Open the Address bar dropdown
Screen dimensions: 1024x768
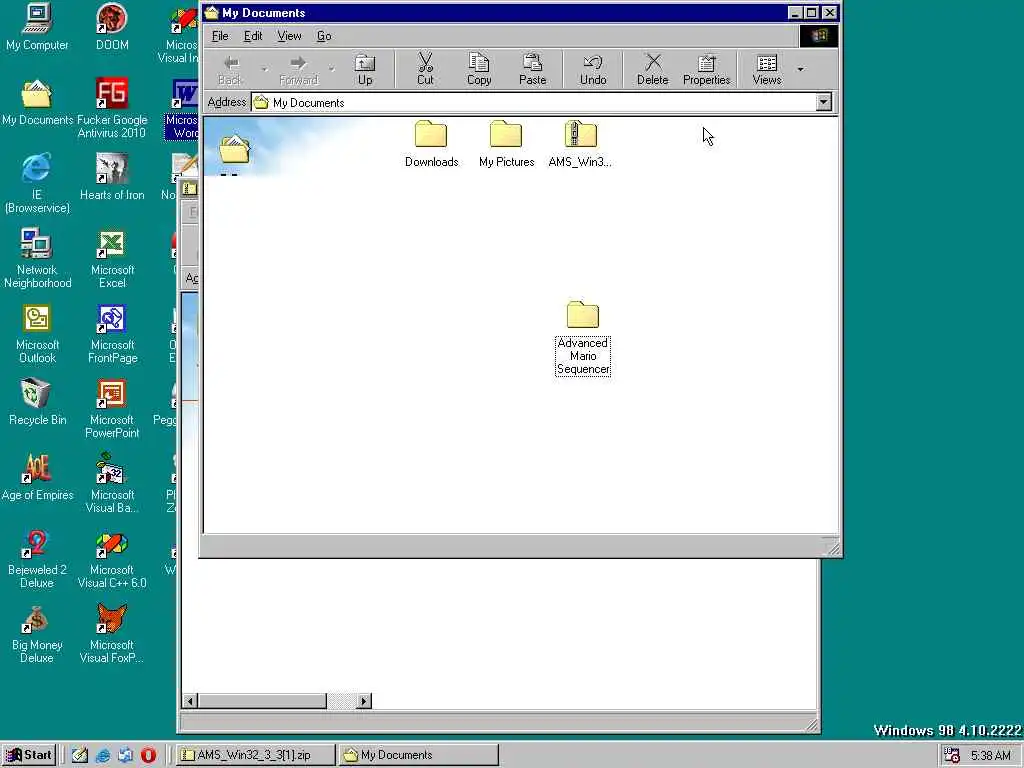[x=824, y=102]
